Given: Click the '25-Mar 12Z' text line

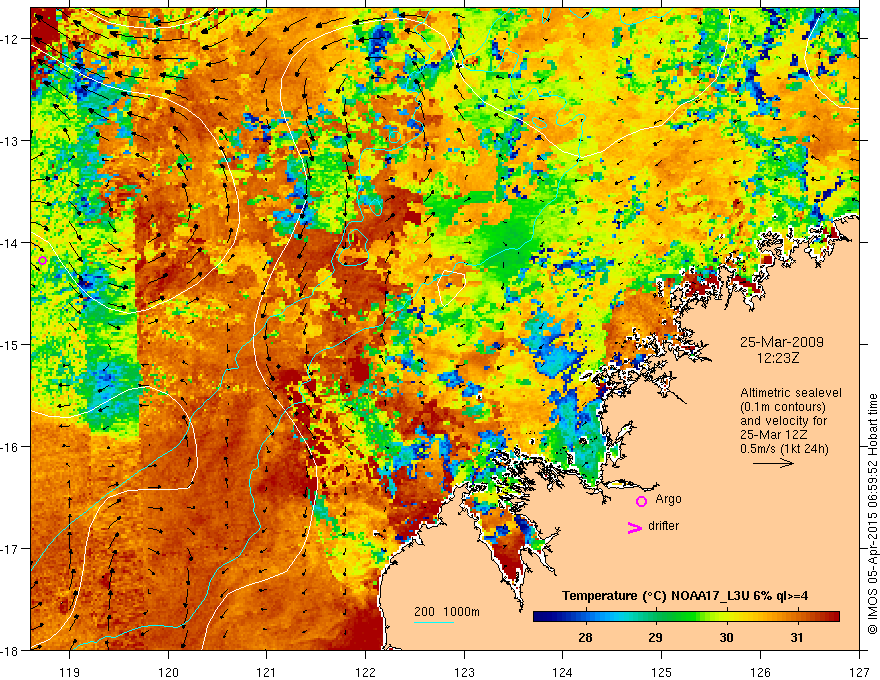Looking at the screenshot, I should point(772,435).
